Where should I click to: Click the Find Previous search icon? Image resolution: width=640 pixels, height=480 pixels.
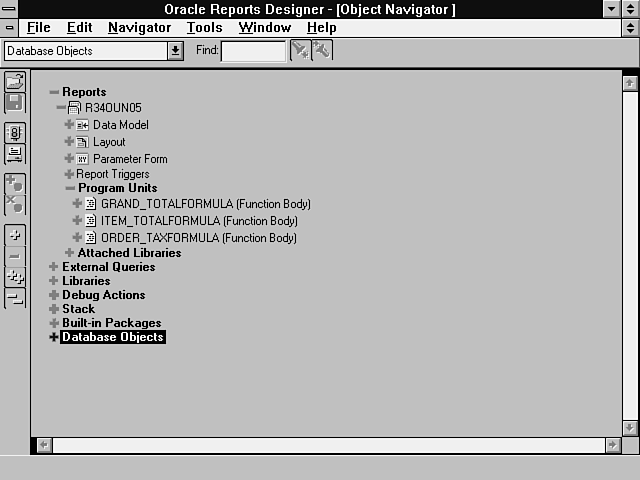(321, 51)
